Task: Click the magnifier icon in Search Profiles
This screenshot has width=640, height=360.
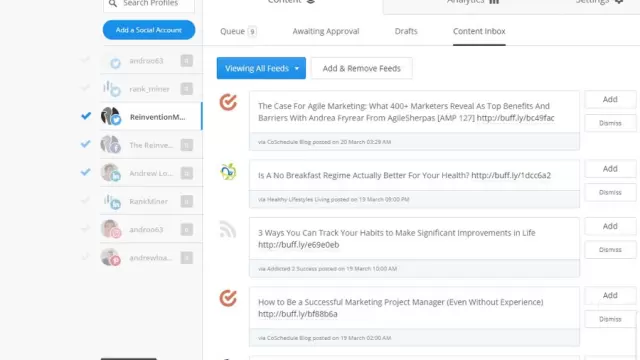Action: 113,4
